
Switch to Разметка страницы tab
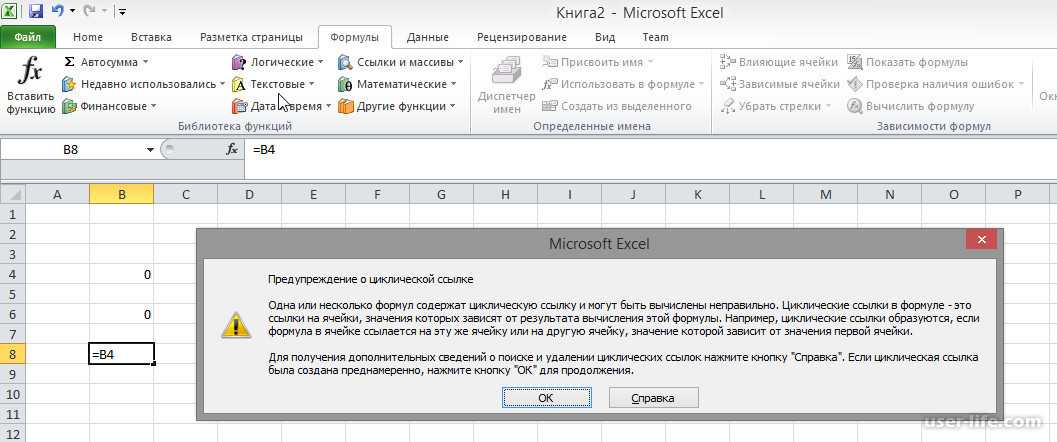(251, 38)
